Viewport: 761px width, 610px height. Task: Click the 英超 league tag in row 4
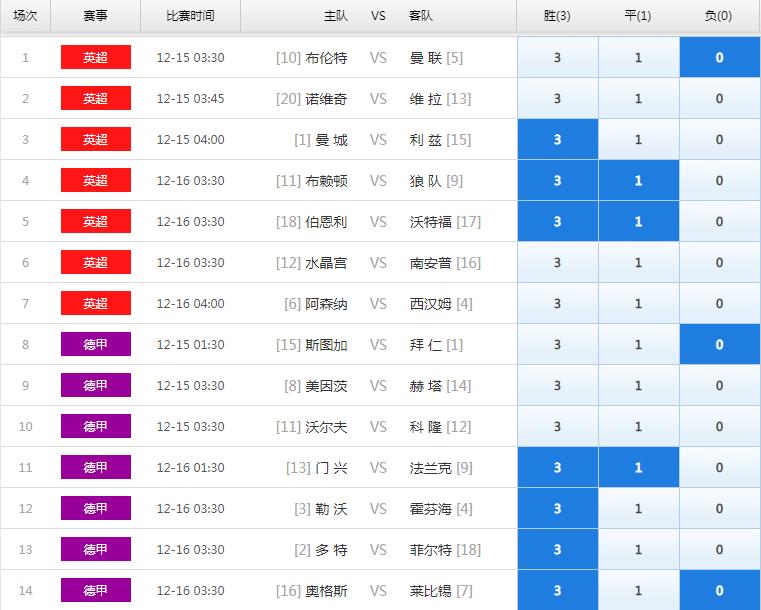click(96, 180)
